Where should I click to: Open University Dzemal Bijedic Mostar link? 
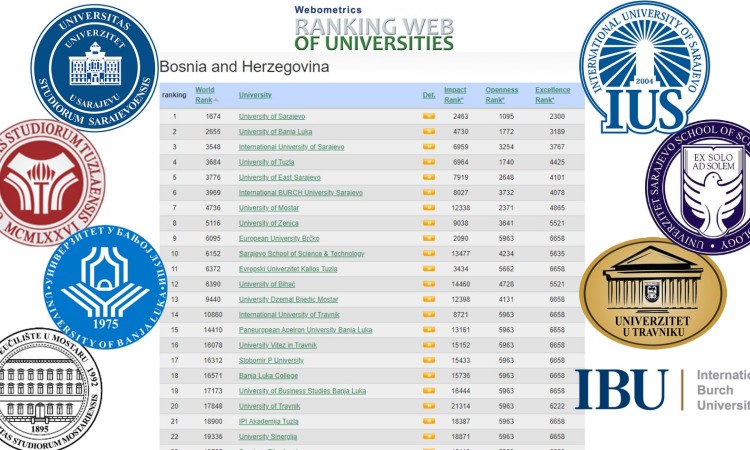coord(288,299)
